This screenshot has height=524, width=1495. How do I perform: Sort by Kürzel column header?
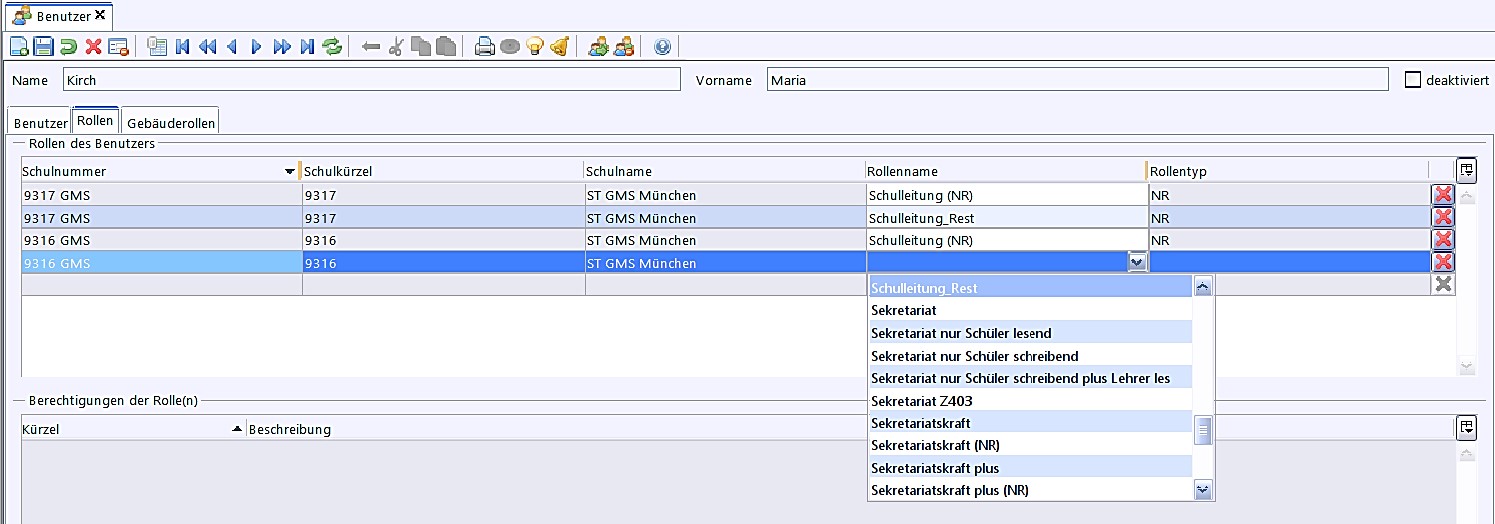coord(132,429)
